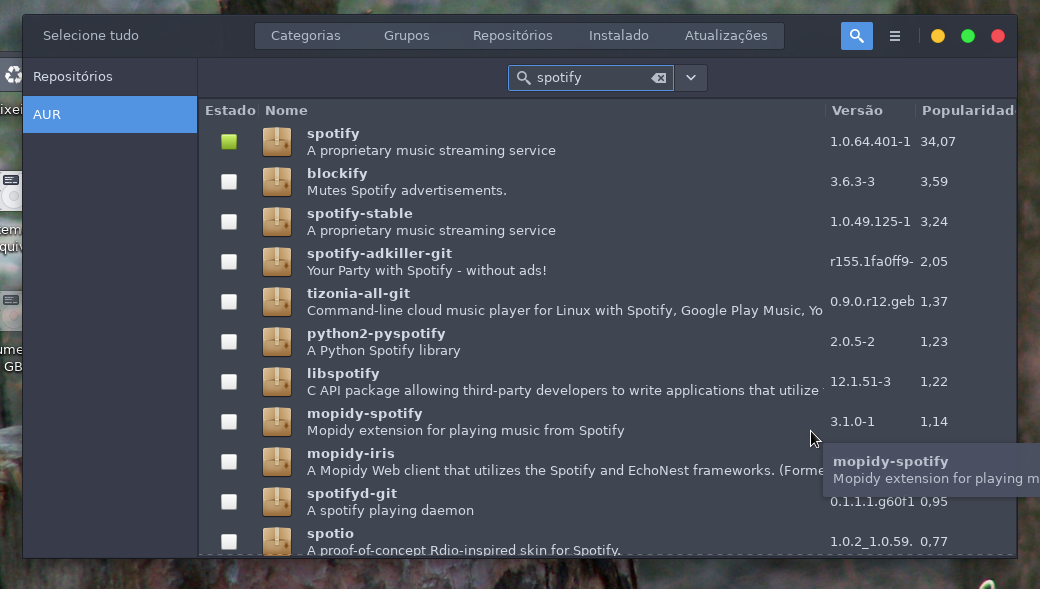Sort by the Nome column header
This screenshot has height=589, width=1040.
286,110
